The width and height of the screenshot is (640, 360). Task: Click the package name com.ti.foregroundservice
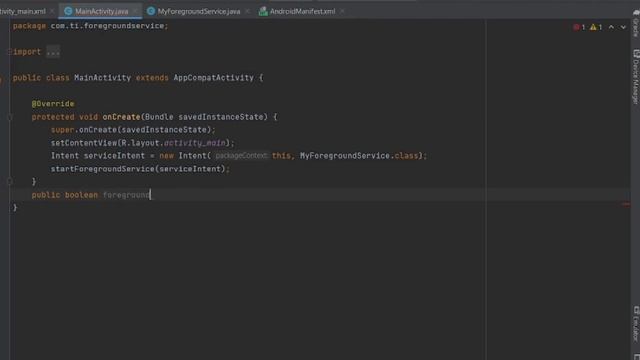(107, 26)
